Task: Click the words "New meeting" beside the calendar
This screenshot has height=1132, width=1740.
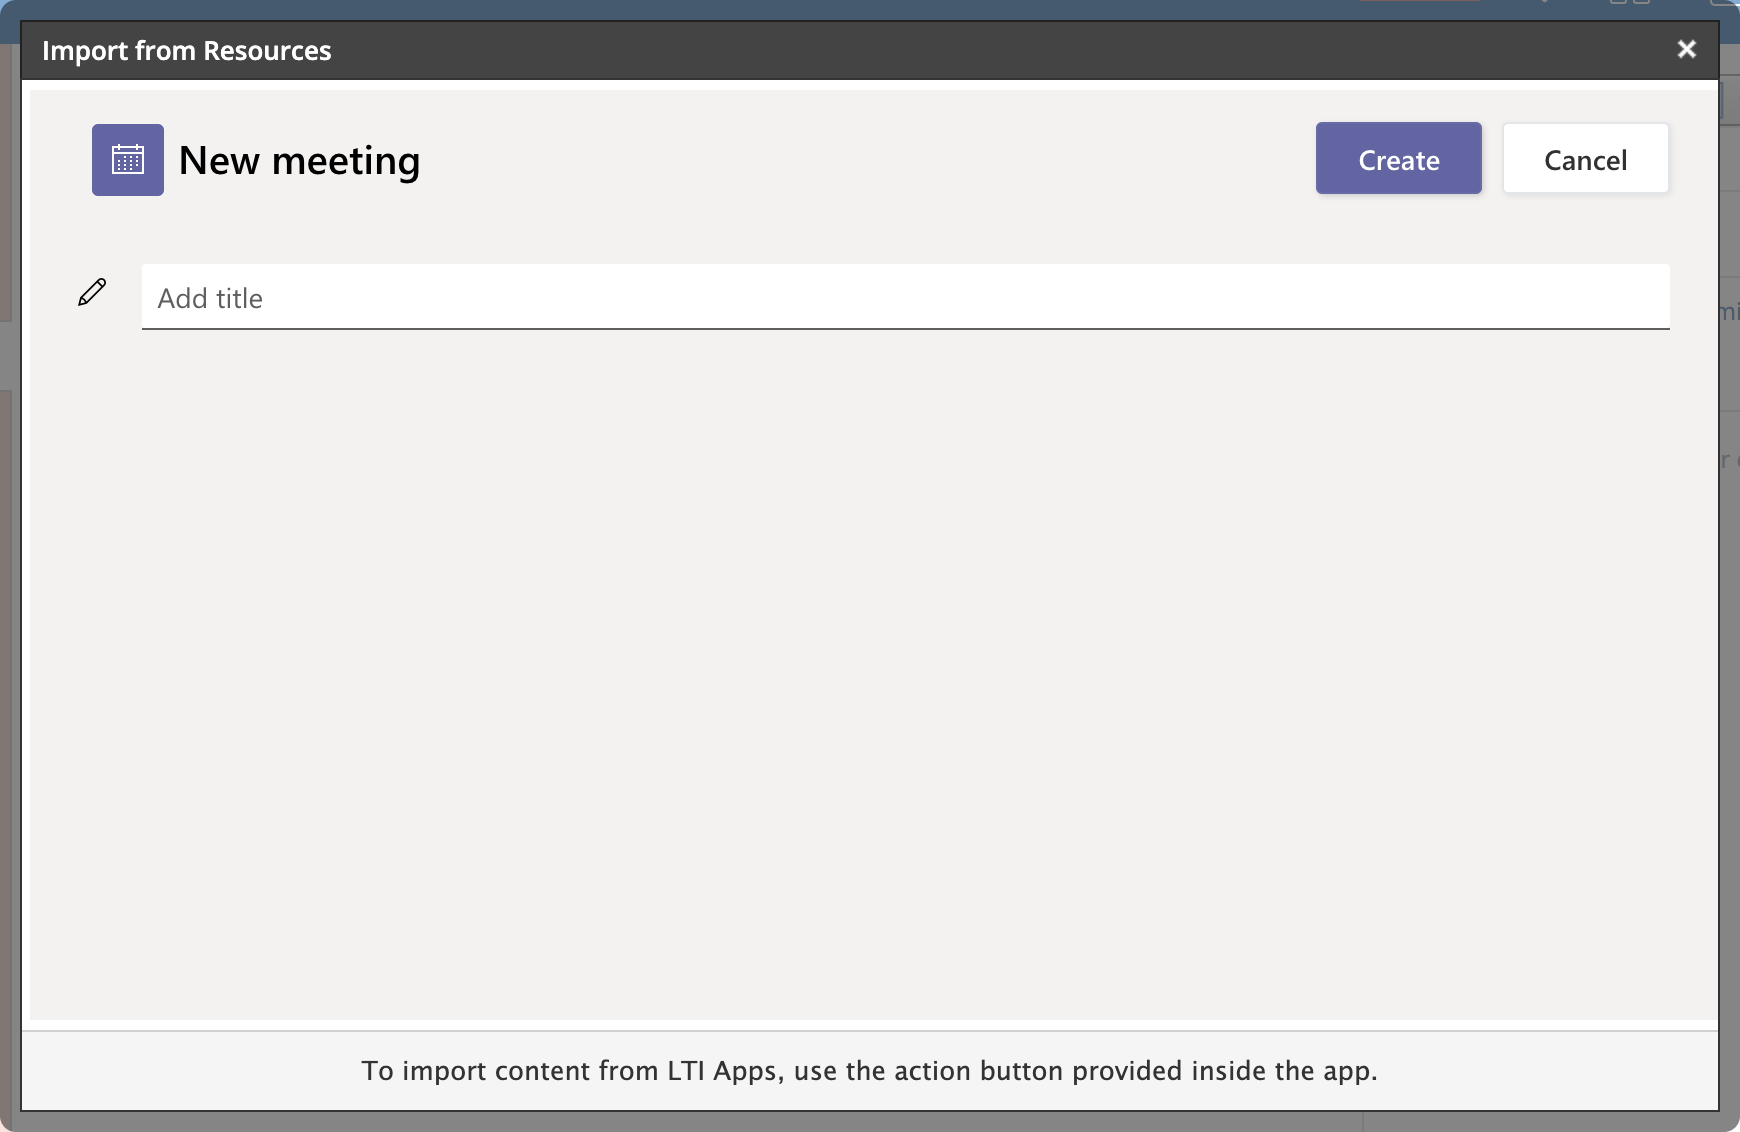Action: point(299,160)
